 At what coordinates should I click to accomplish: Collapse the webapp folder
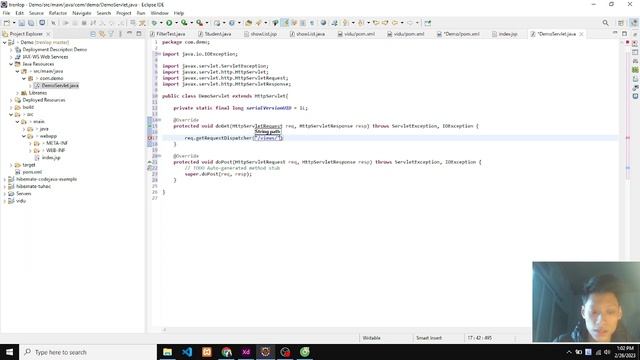[24, 136]
